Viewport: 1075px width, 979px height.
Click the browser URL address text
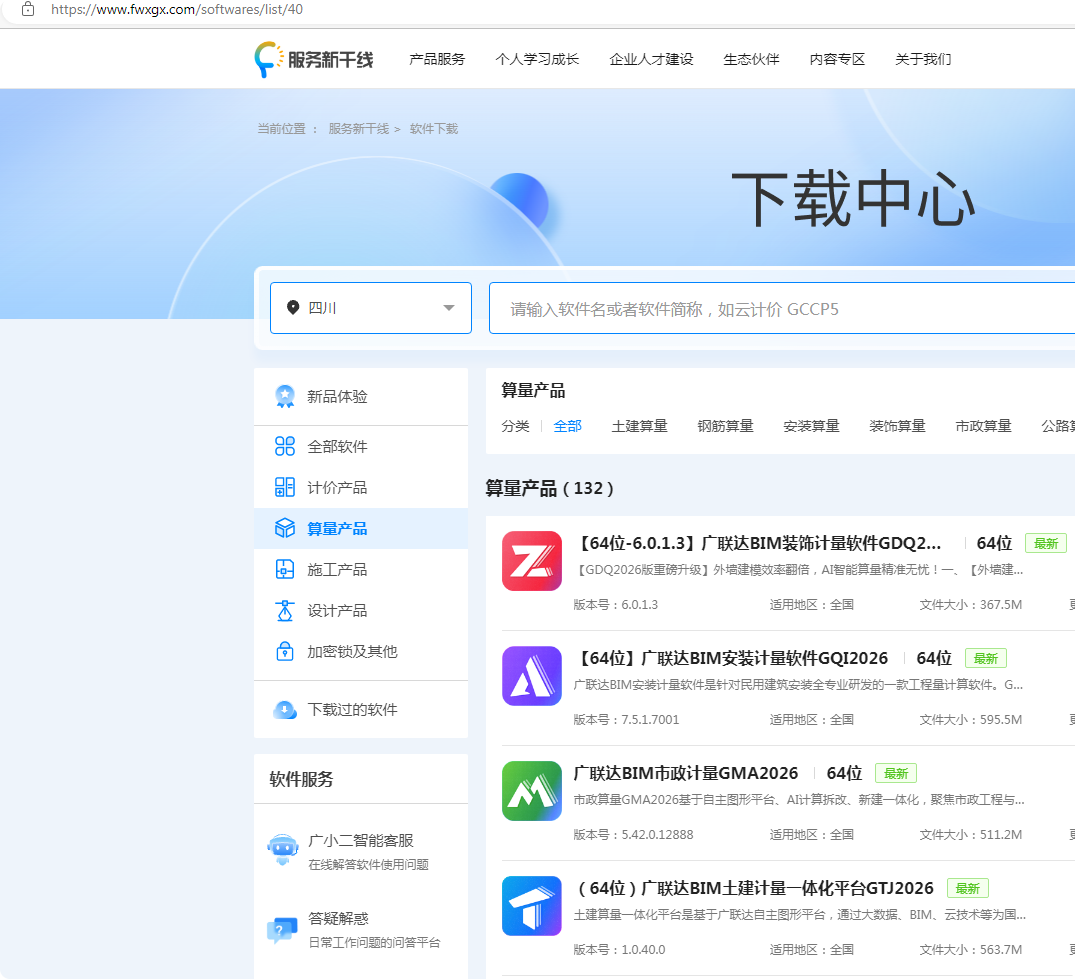click(x=177, y=10)
